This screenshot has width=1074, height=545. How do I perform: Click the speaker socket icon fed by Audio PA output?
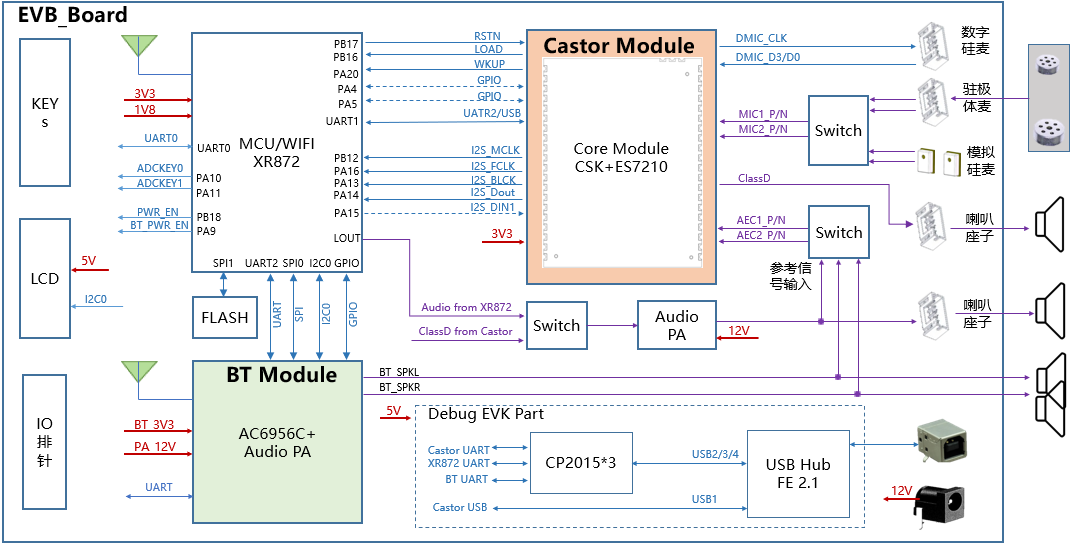pyautogui.click(x=935, y=316)
